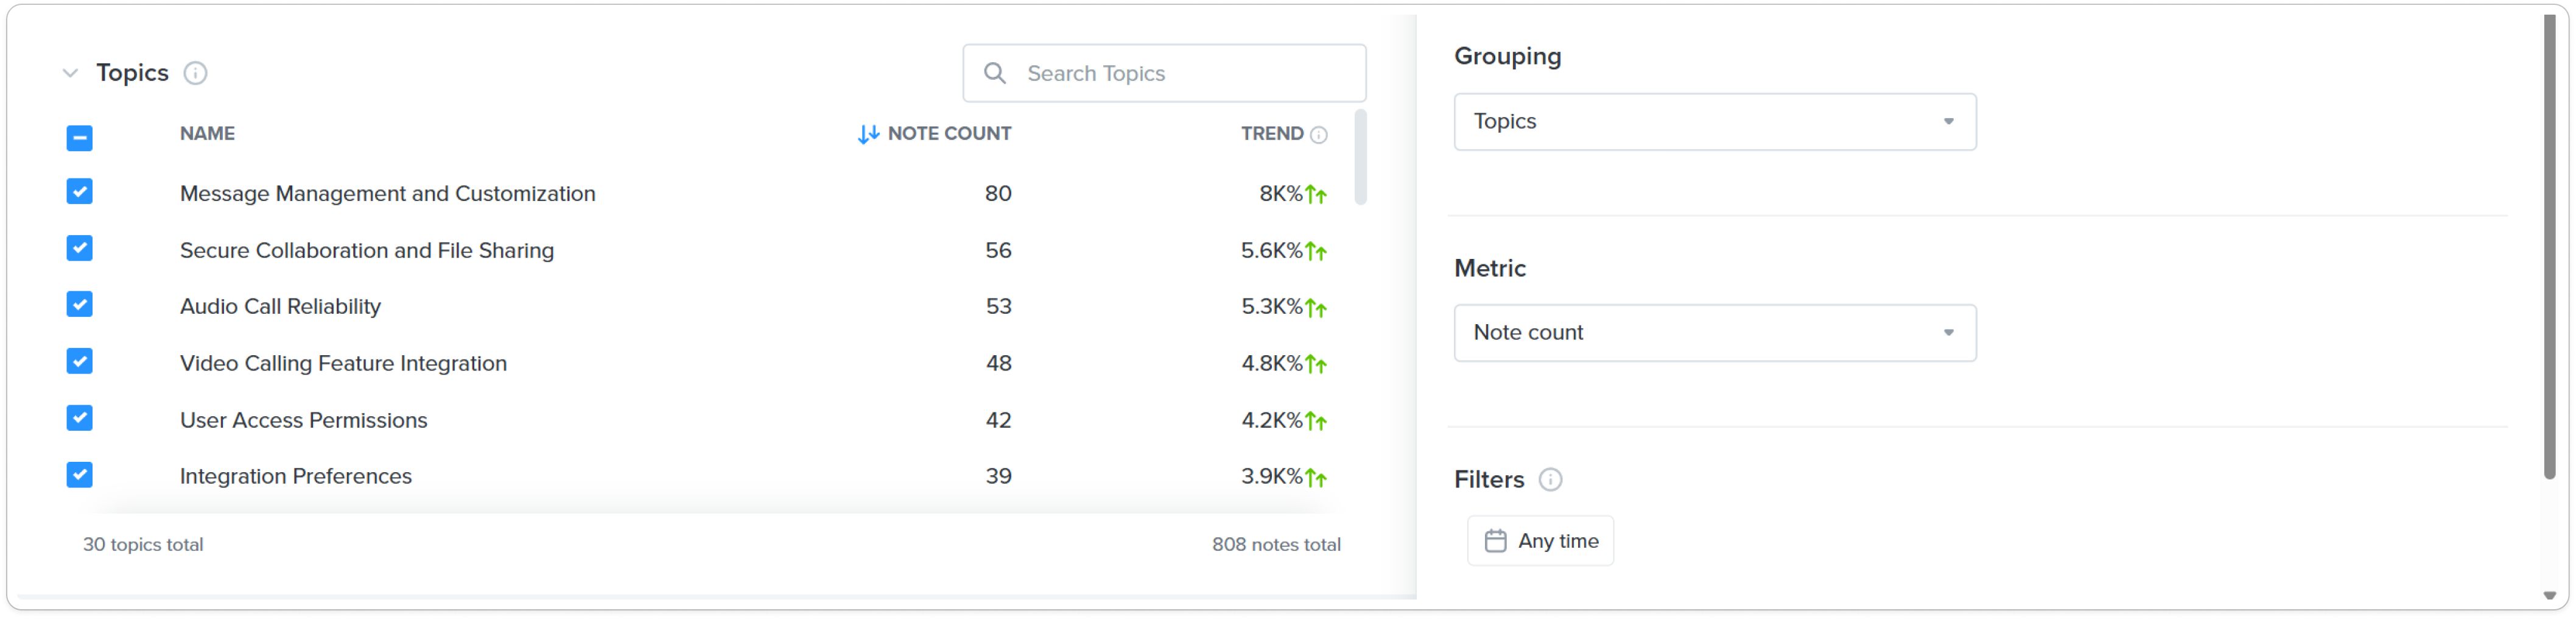The height and width of the screenshot is (619, 2576).
Task: Click the search magnifier icon
Action: 996,72
